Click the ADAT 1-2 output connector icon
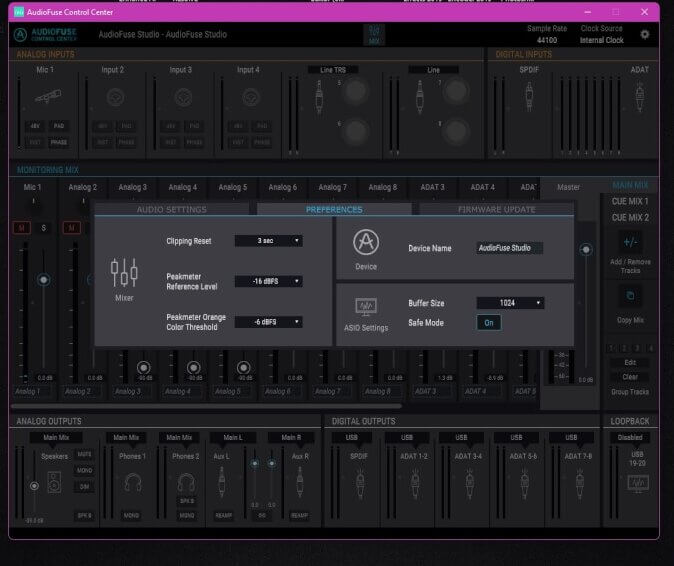The image size is (674, 566). point(415,483)
